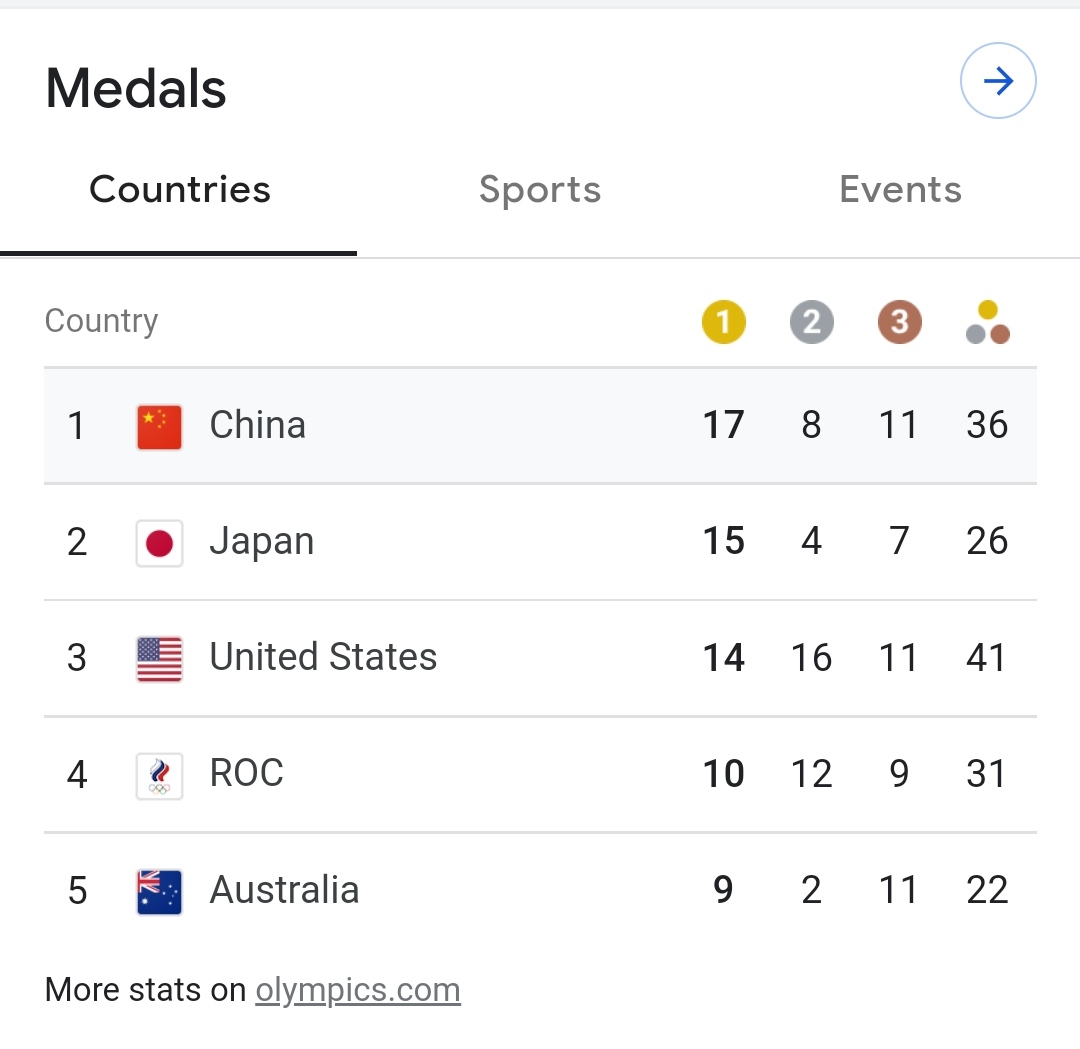Screen dimensions: 1080x1049
Task: Select the Countries tab
Action: [x=180, y=190]
